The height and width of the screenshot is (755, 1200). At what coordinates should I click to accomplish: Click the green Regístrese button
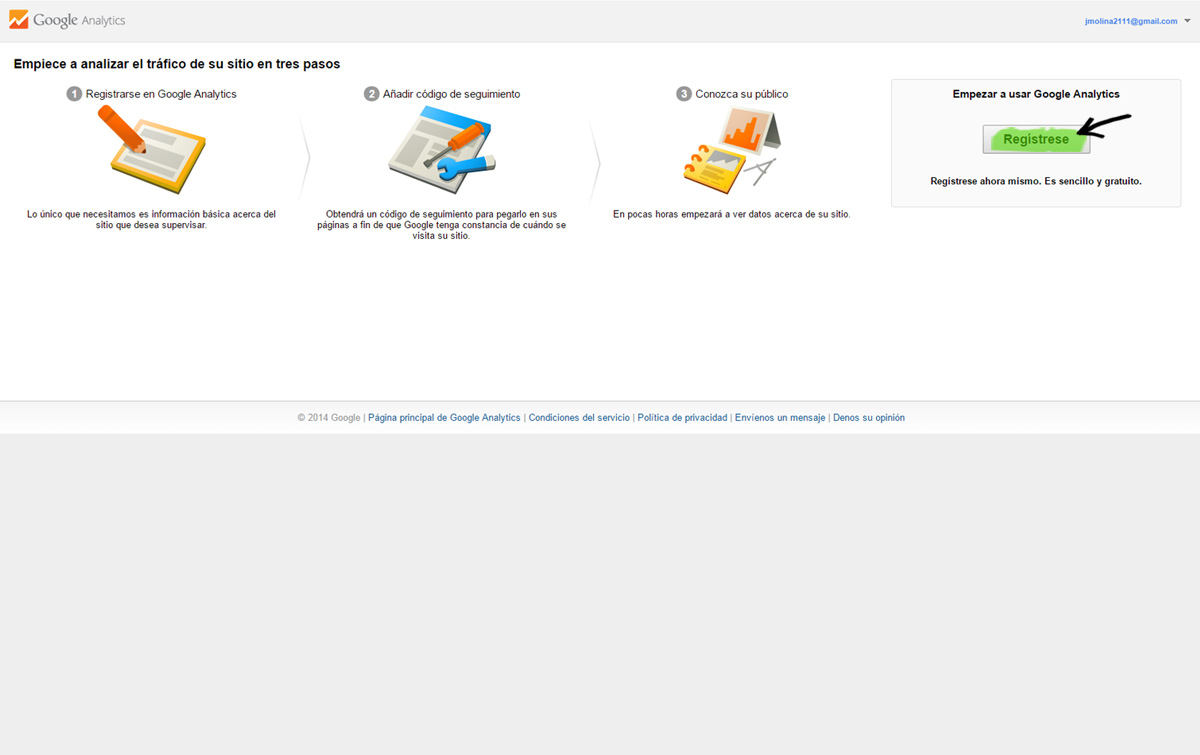(1036, 139)
